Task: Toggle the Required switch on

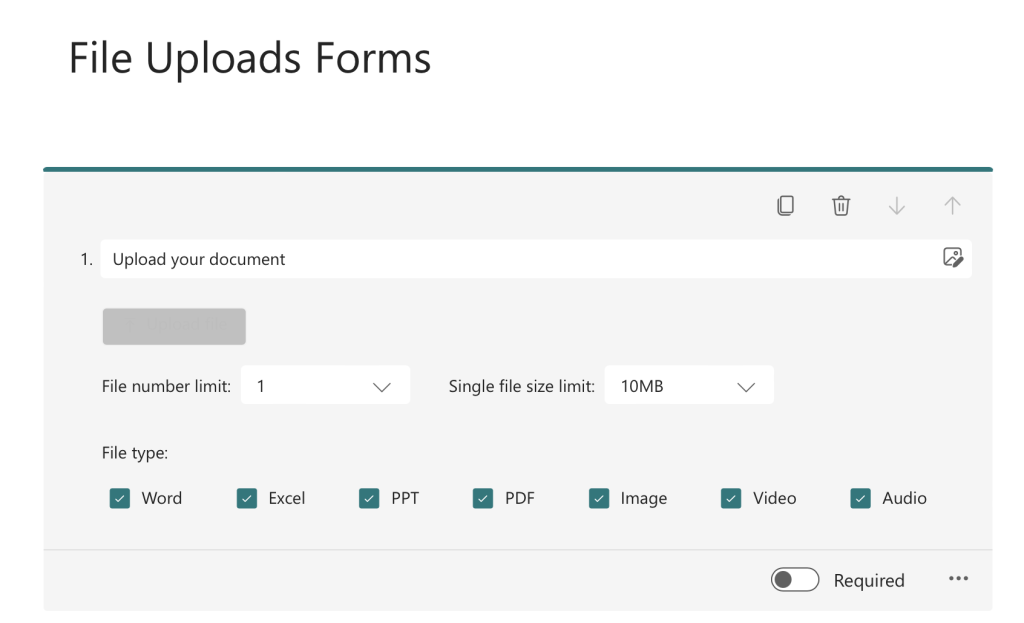Action: [x=795, y=579]
